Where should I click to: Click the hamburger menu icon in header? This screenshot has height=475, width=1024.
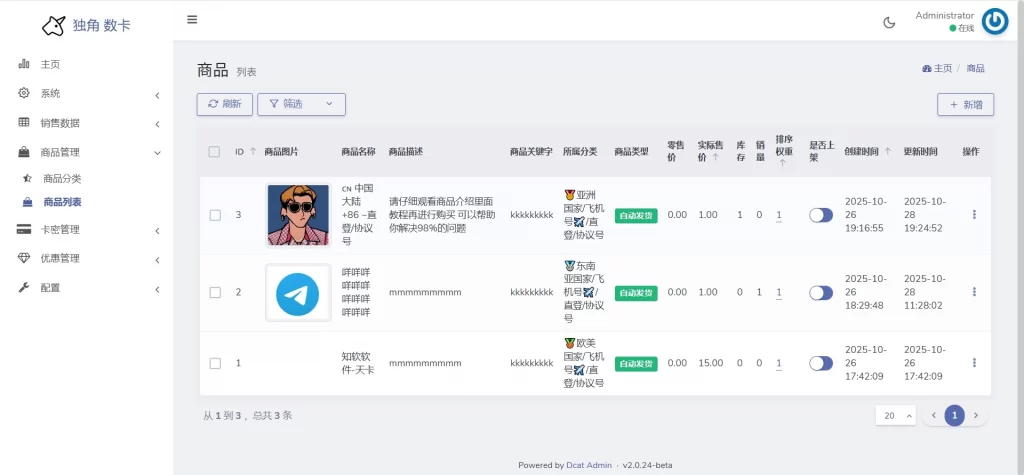pyautogui.click(x=192, y=19)
